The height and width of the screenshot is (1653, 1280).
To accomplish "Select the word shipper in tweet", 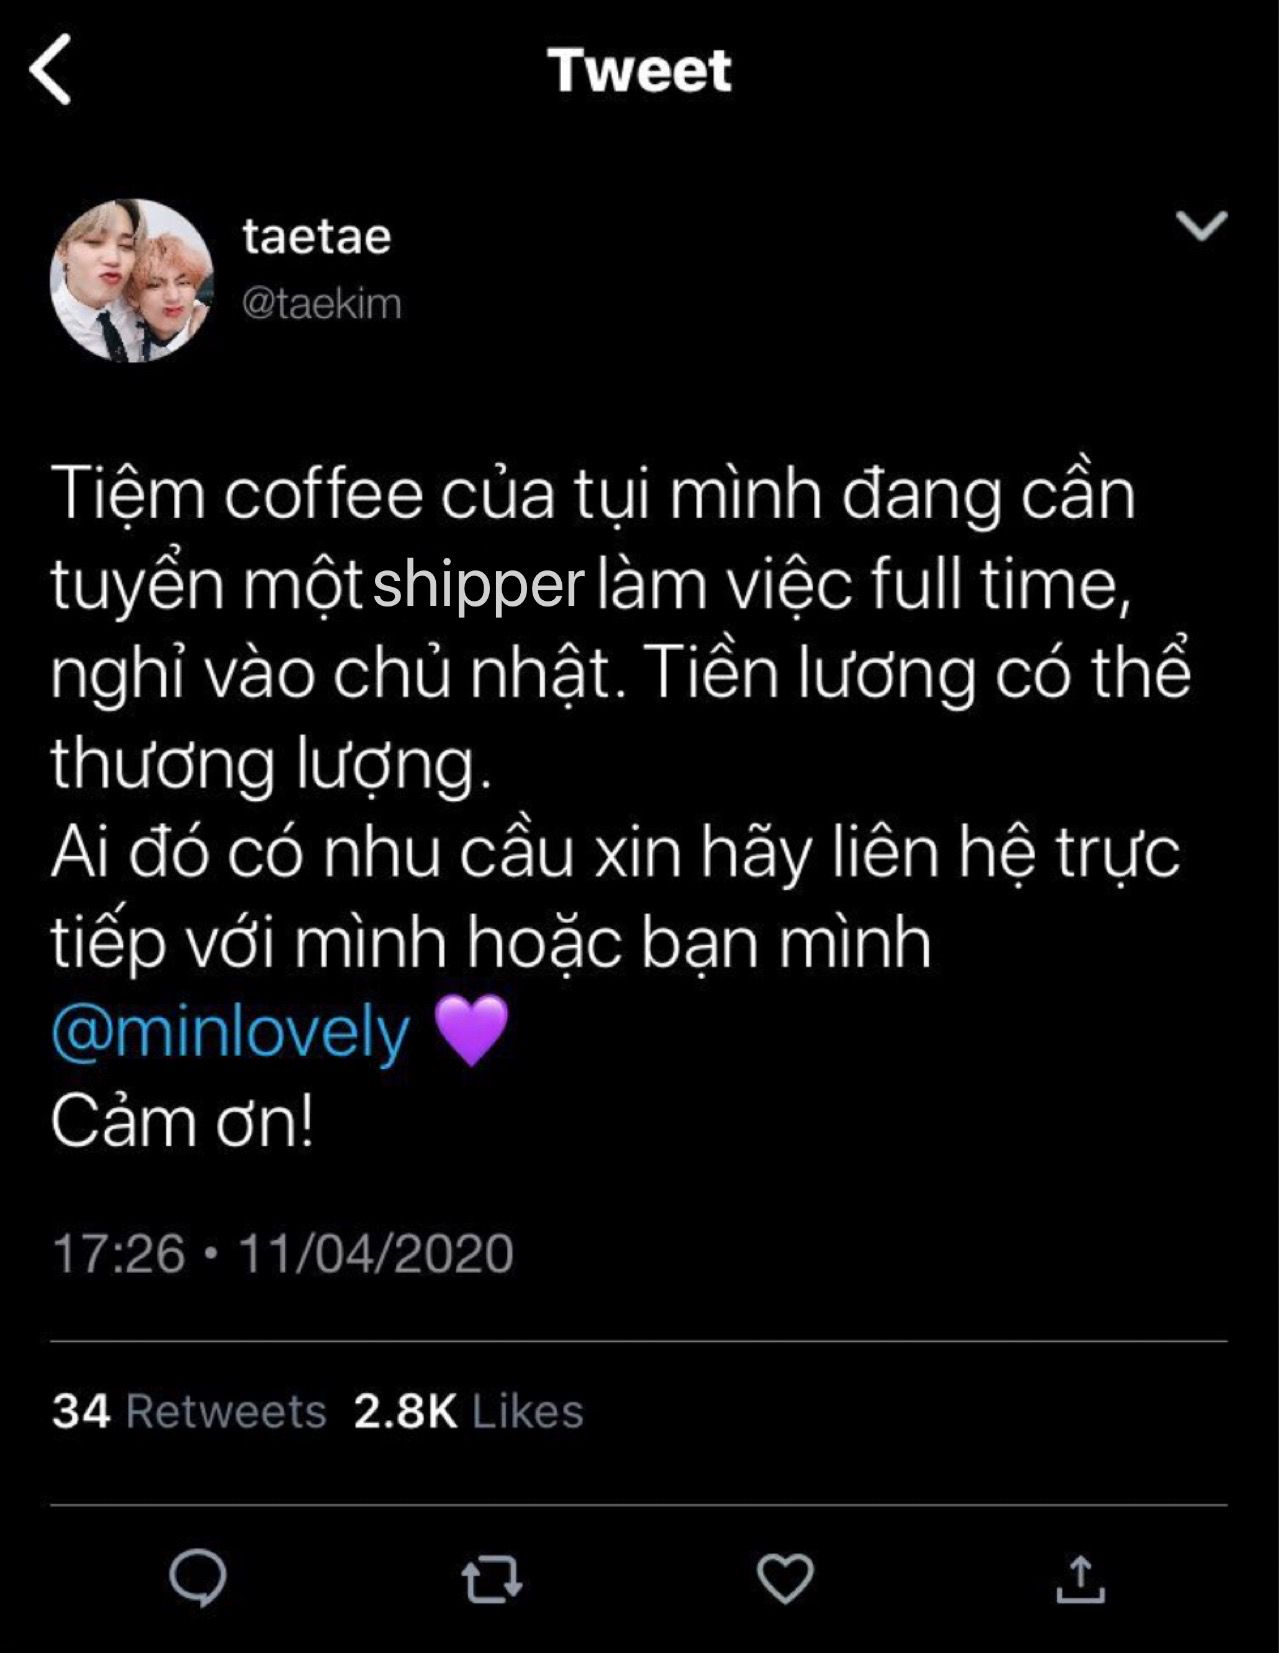I will coord(478,586).
